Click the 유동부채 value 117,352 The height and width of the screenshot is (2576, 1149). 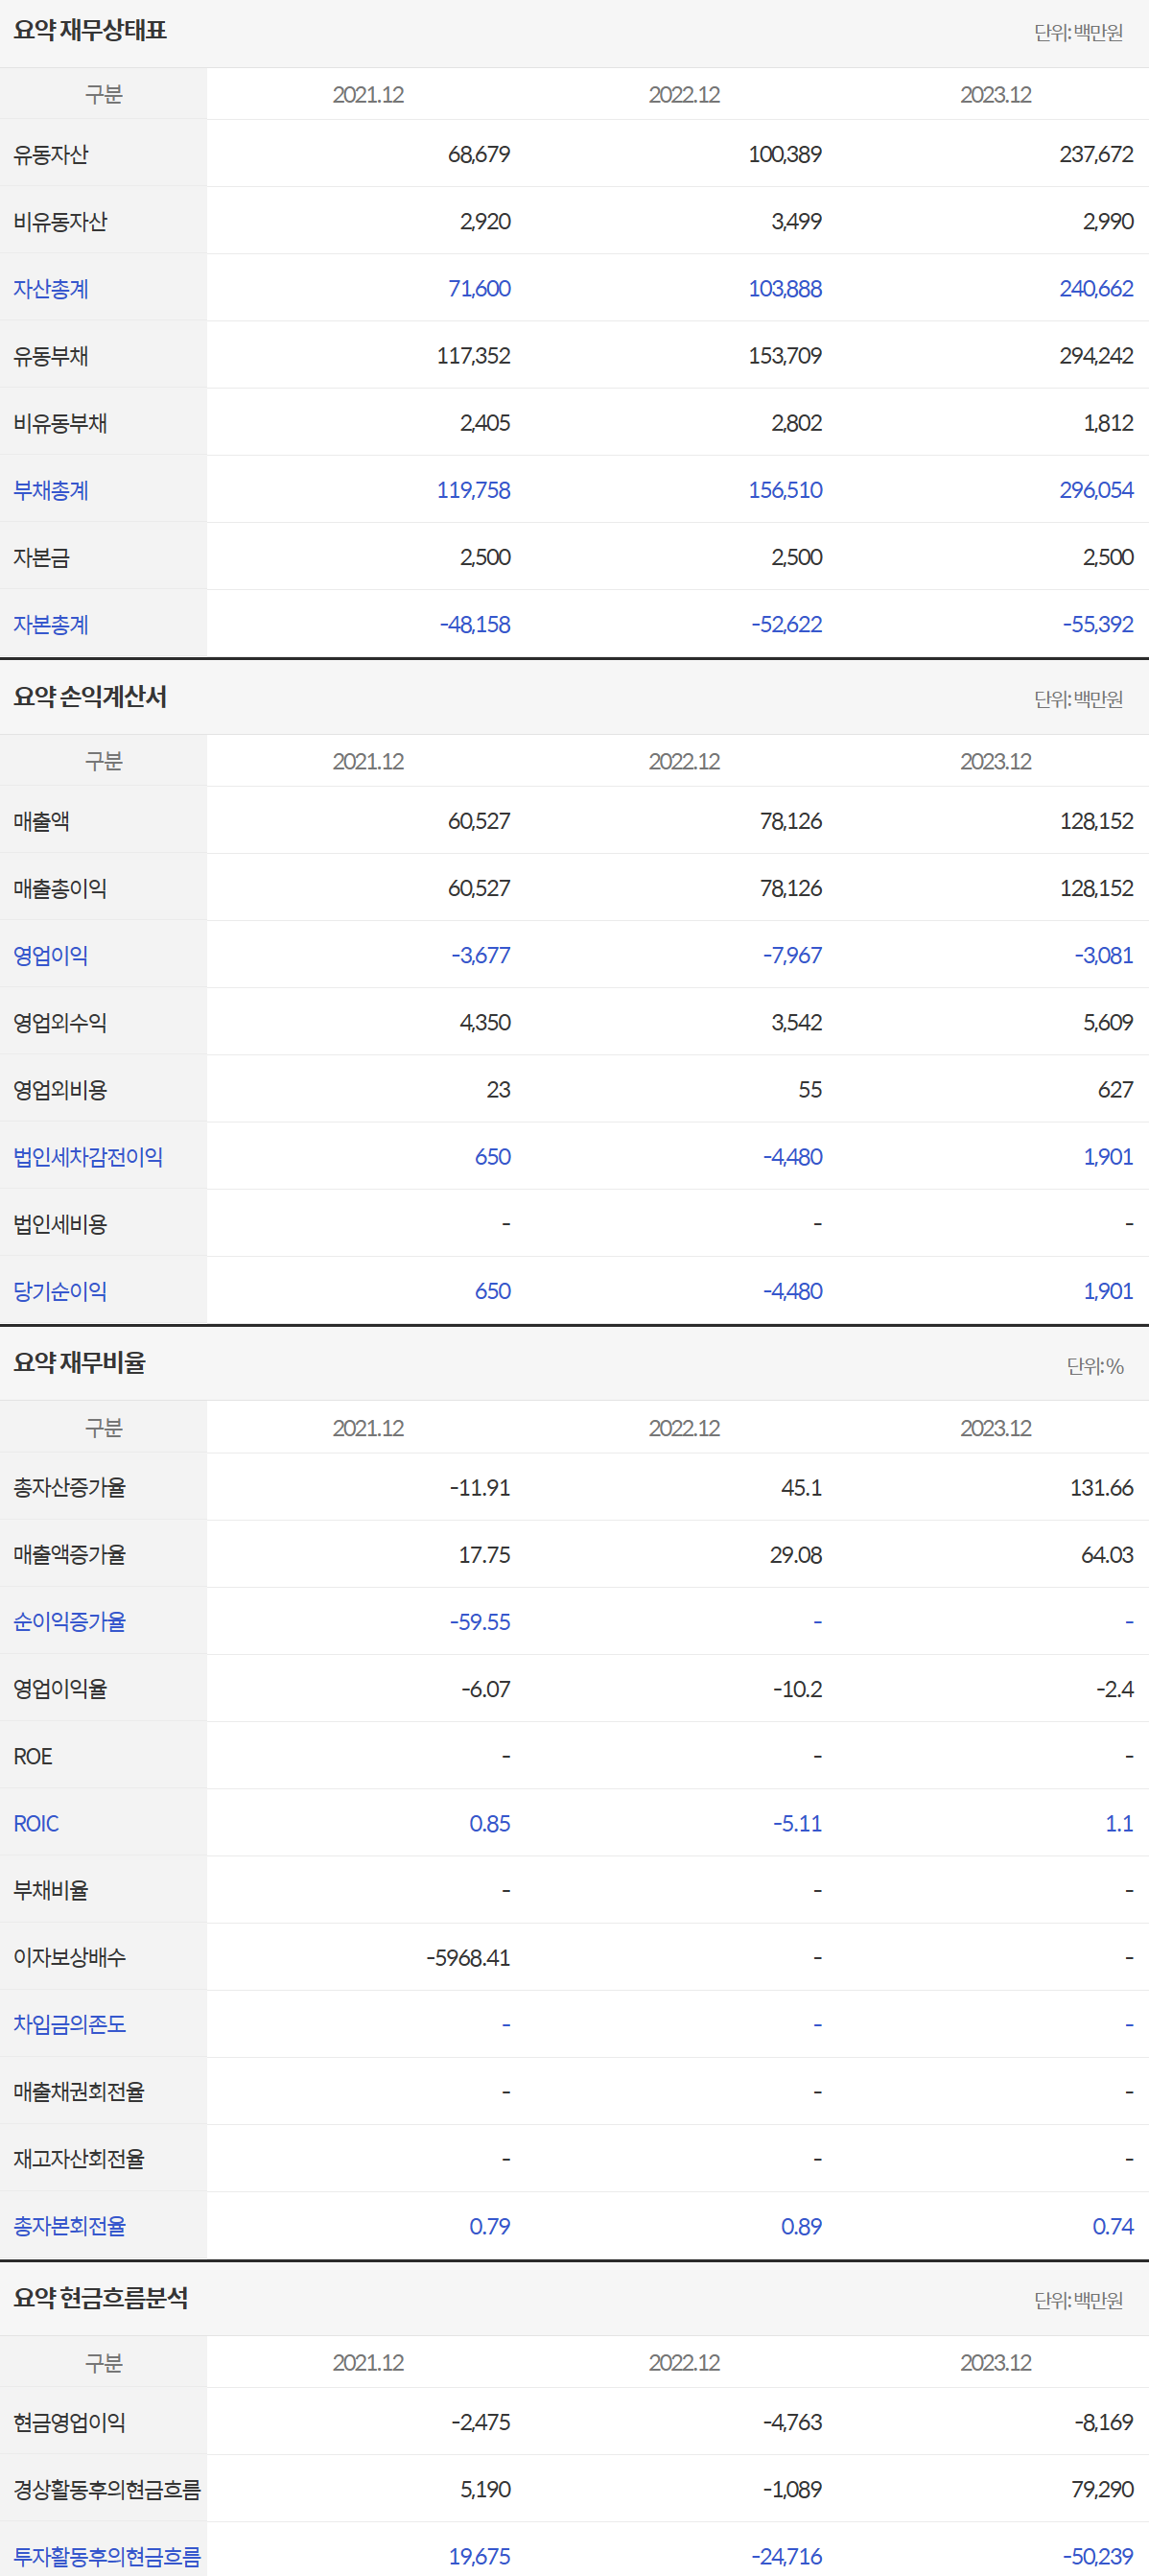pos(473,356)
